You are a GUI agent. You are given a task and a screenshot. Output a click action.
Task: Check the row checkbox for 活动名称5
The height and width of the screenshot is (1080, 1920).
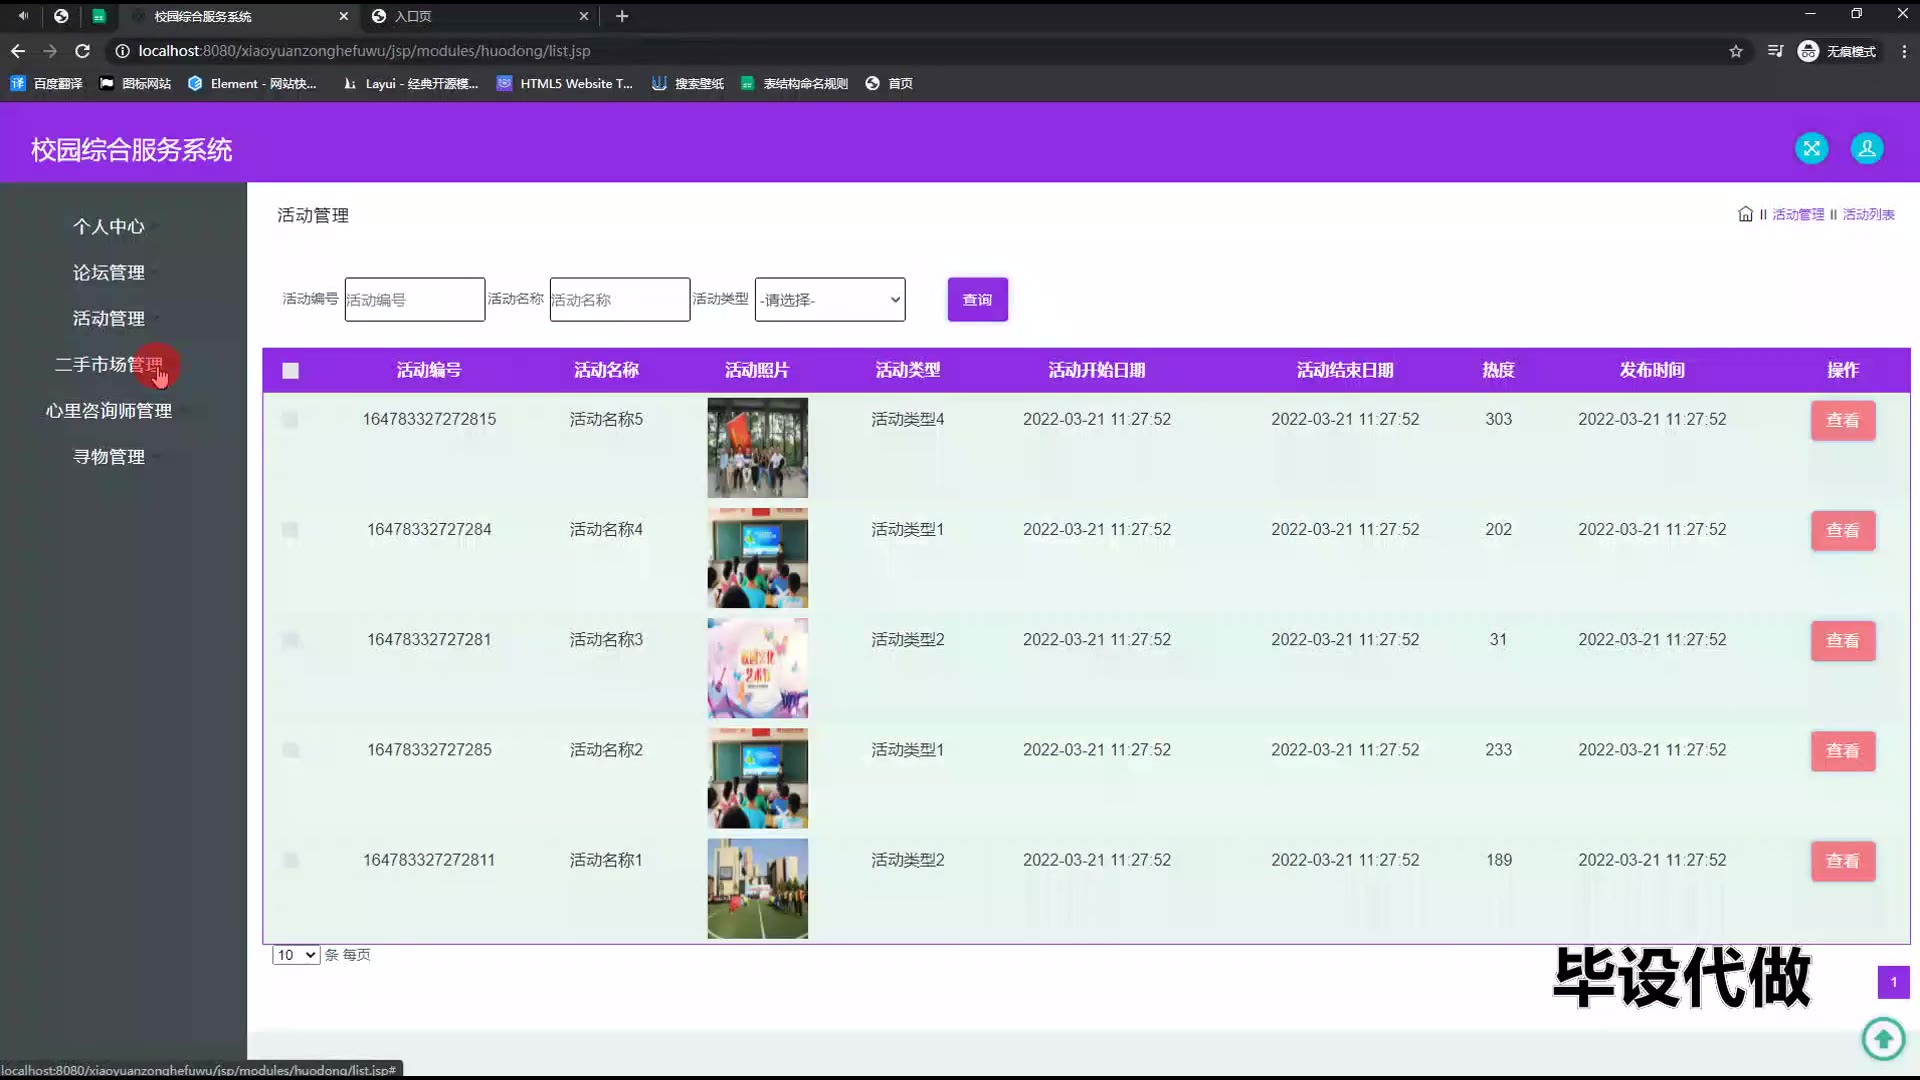point(291,420)
